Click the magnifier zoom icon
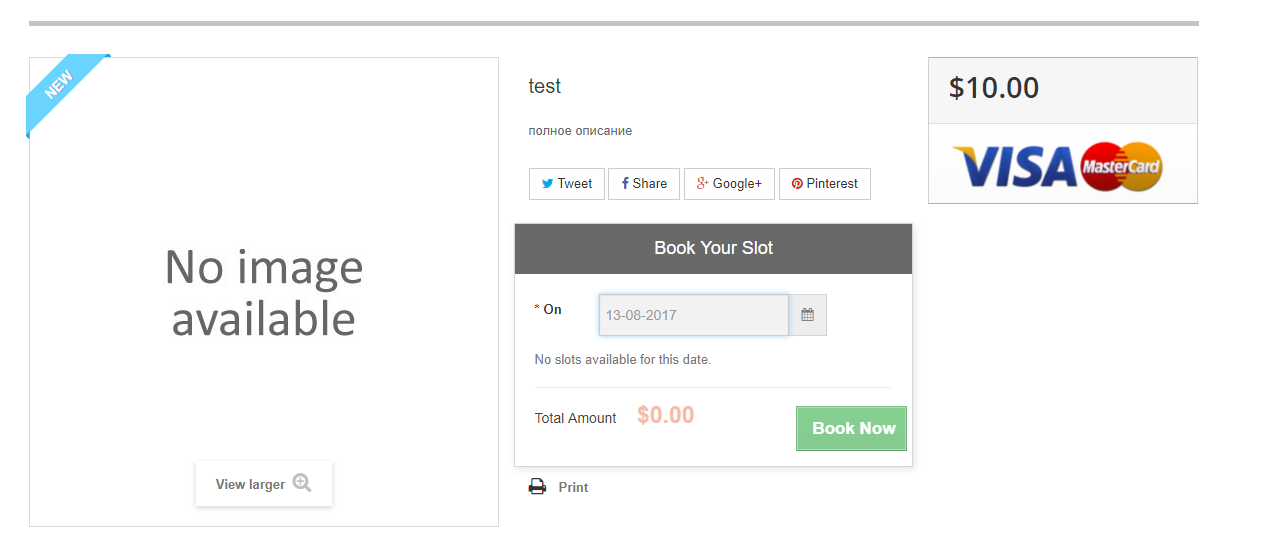The height and width of the screenshot is (552, 1271). coord(302,483)
